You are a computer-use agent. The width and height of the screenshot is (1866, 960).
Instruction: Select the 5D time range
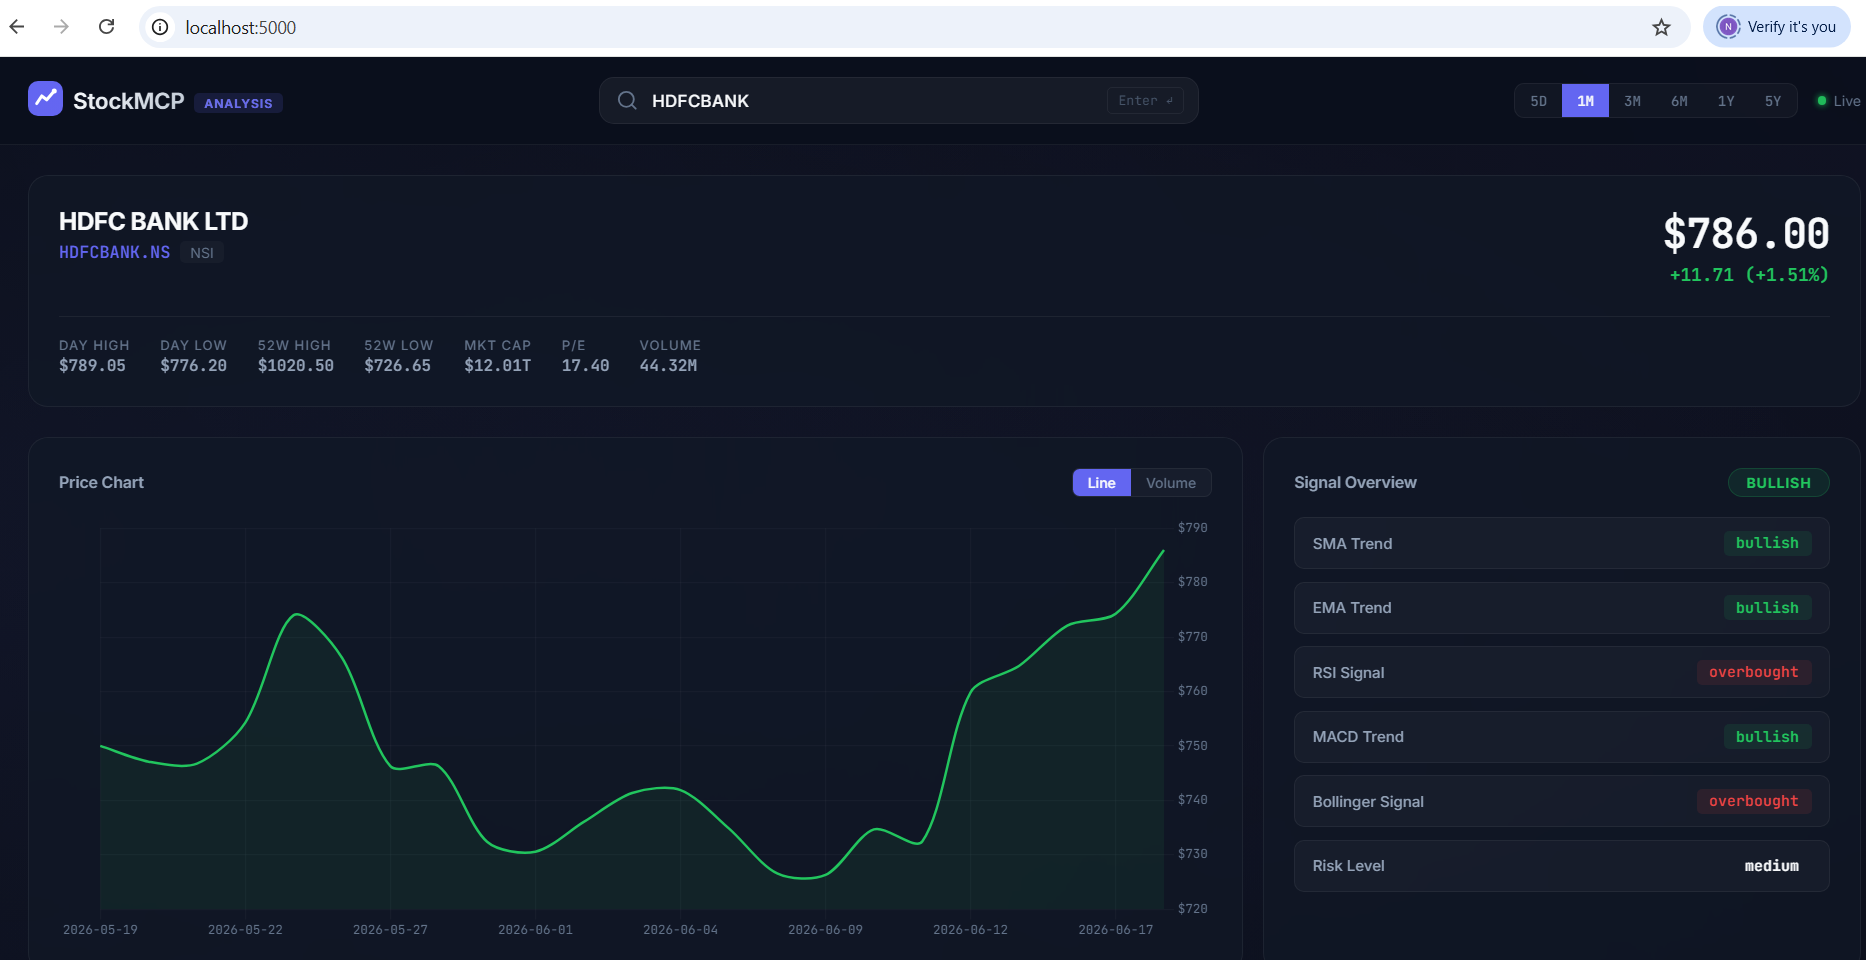tap(1538, 101)
